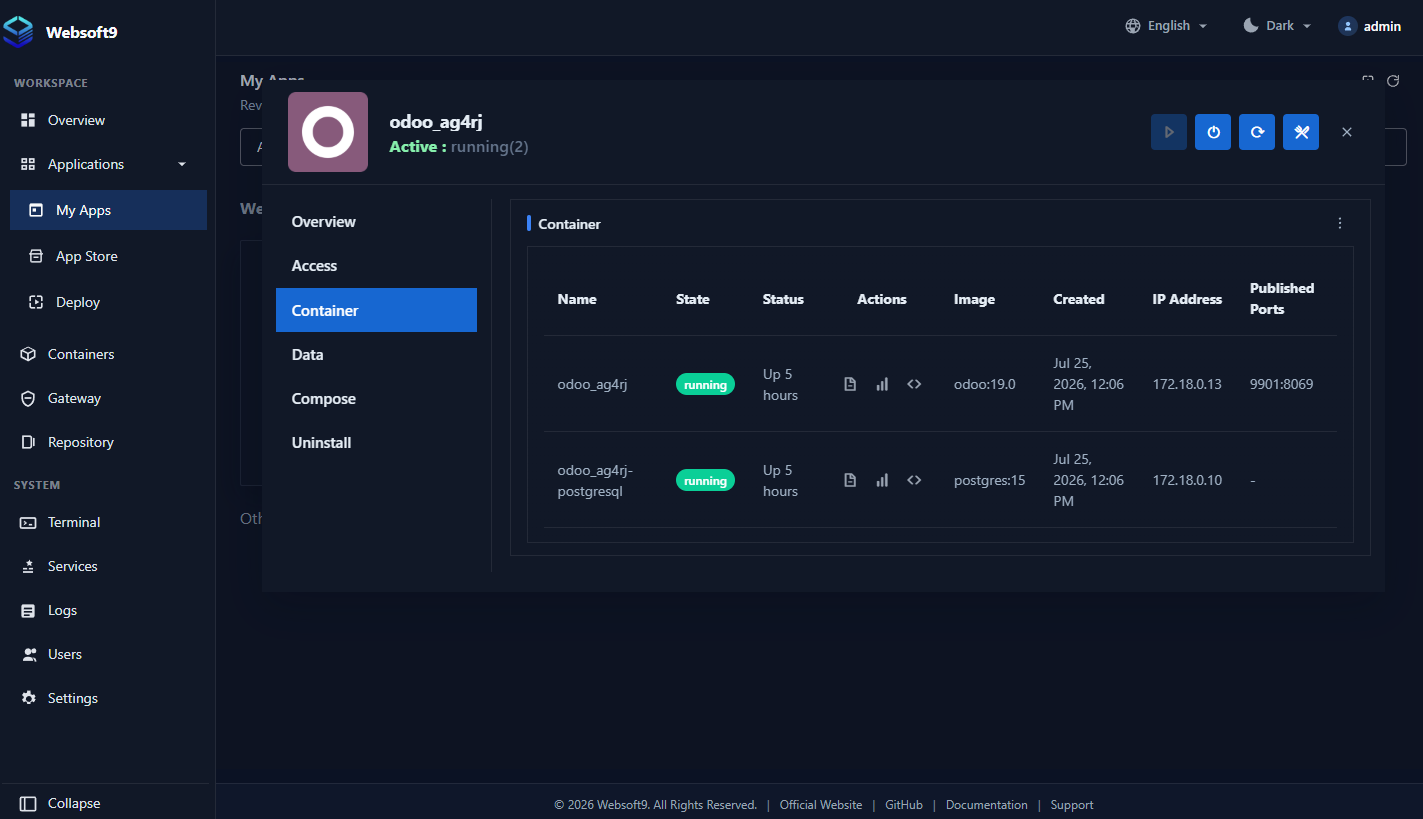Click the Users icon

point(28,654)
